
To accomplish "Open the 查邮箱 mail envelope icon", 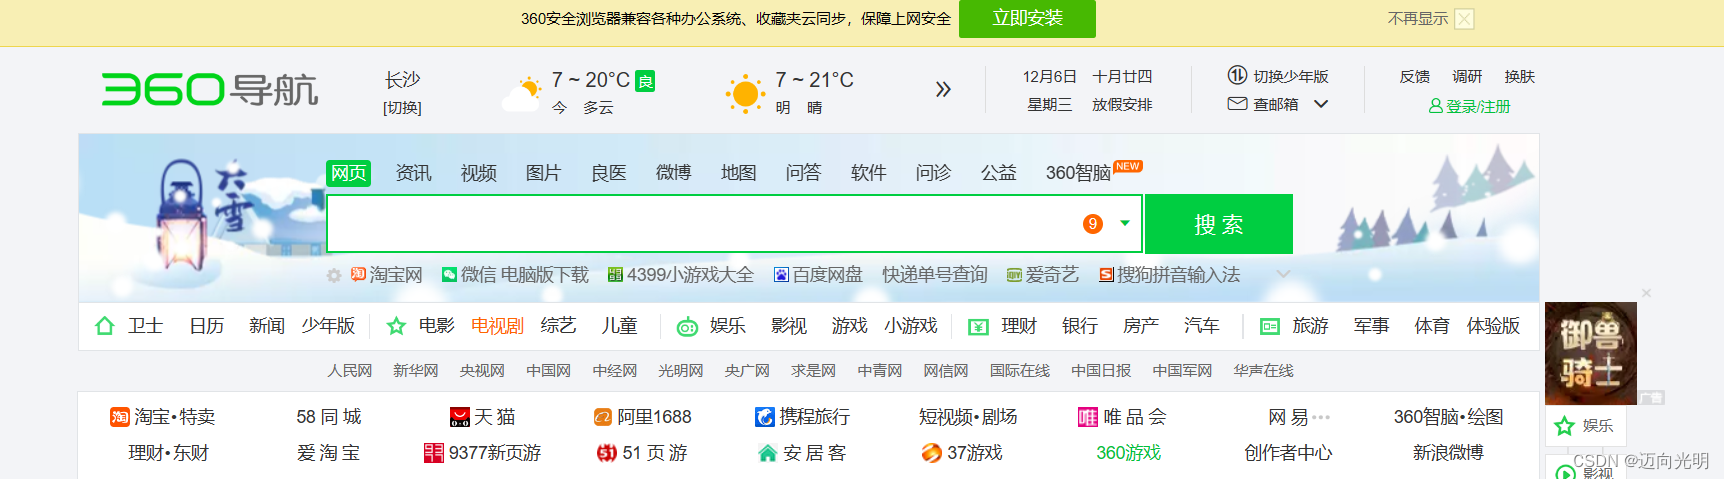I will (1237, 103).
